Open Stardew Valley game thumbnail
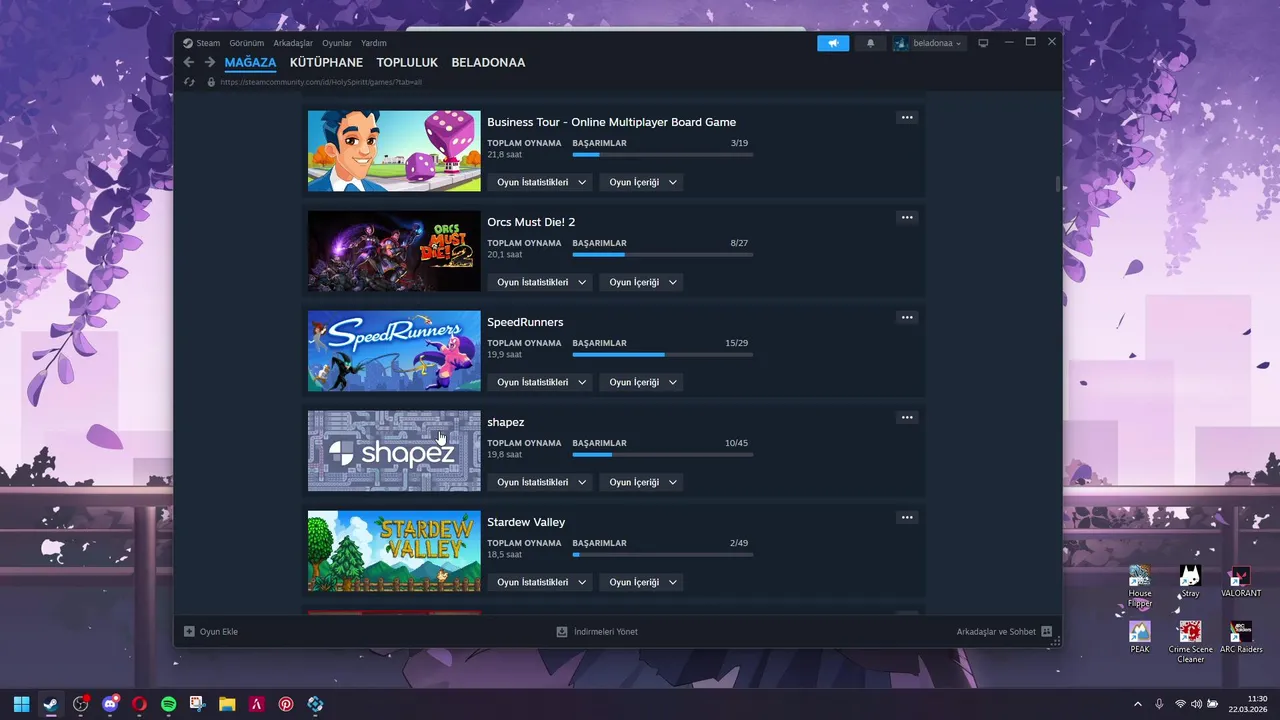Screen dimensions: 1280x720 point(394,551)
